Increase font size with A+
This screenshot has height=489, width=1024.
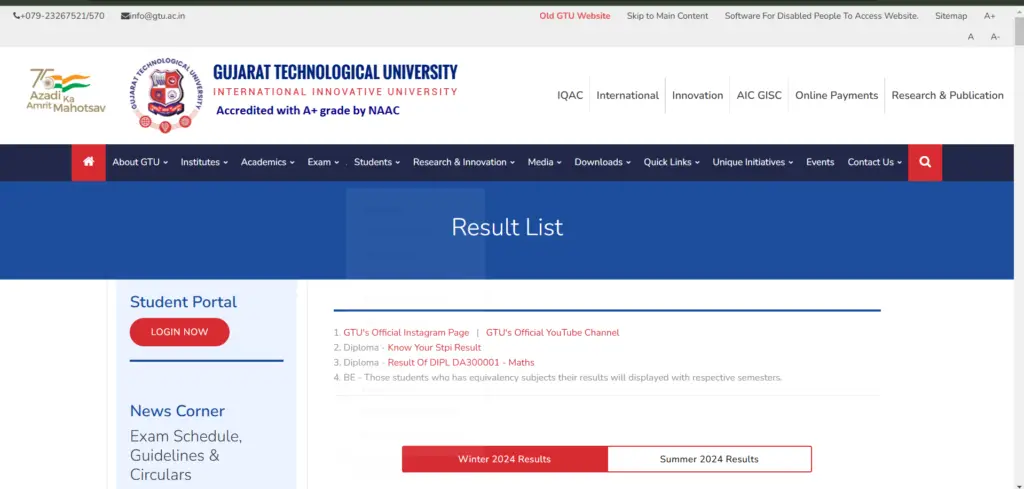click(989, 16)
